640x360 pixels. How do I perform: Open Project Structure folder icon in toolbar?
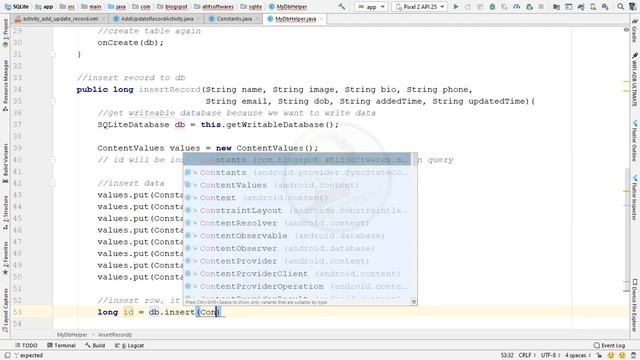click(556, 7)
